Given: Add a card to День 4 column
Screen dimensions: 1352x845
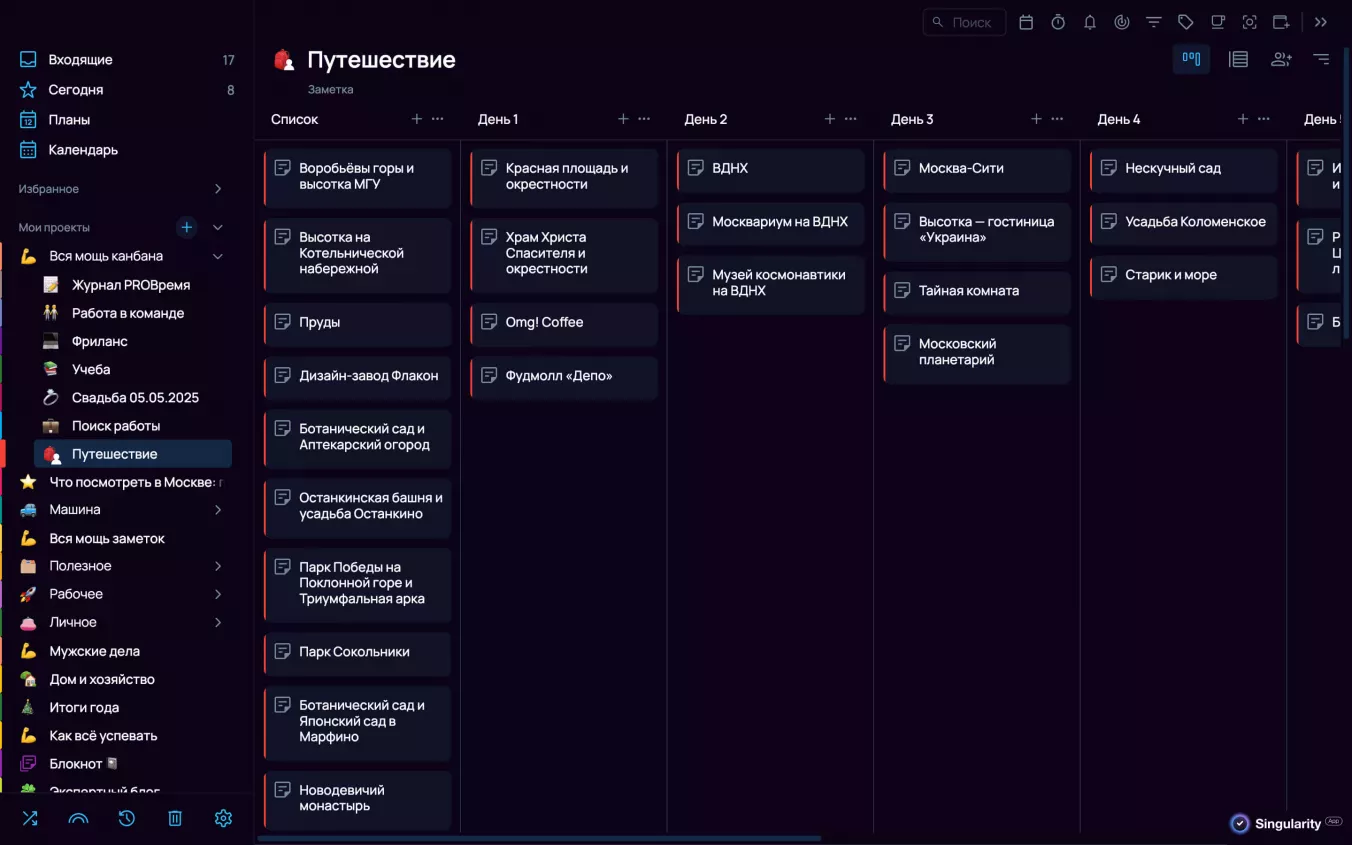Looking at the screenshot, I should (1243, 119).
